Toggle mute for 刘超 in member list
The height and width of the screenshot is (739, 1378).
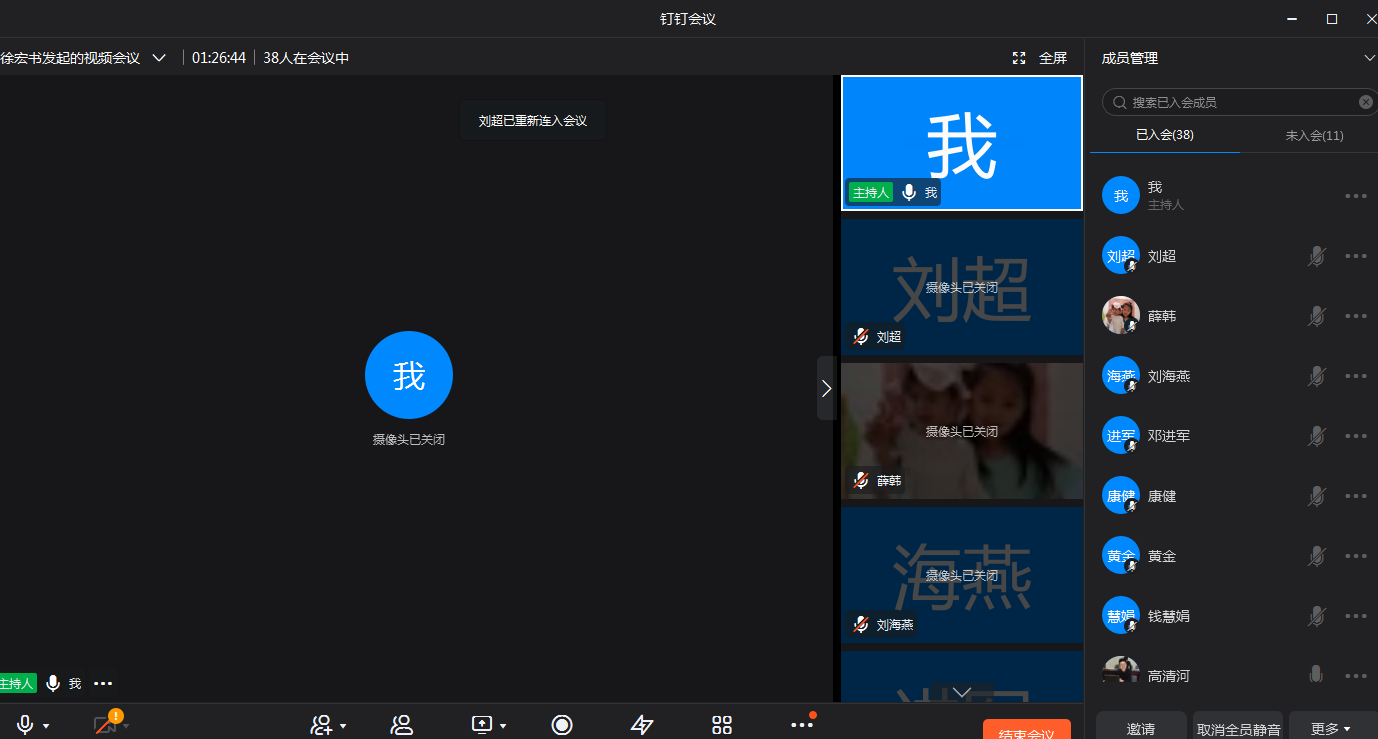1316,257
